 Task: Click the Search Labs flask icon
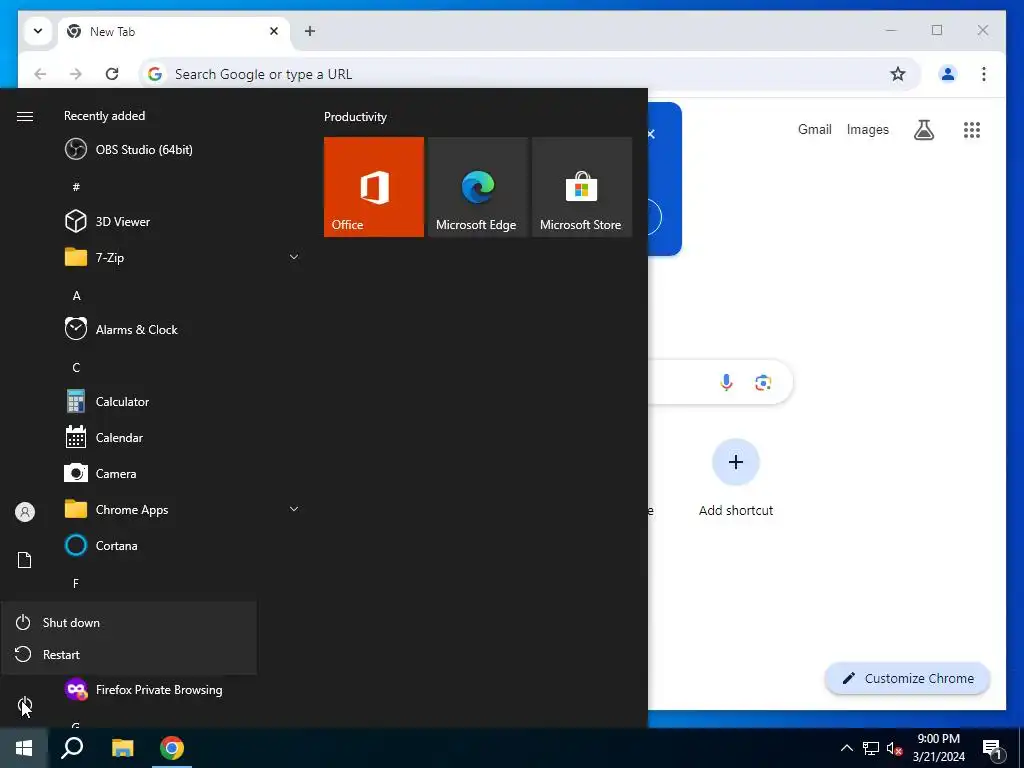coord(923,129)
